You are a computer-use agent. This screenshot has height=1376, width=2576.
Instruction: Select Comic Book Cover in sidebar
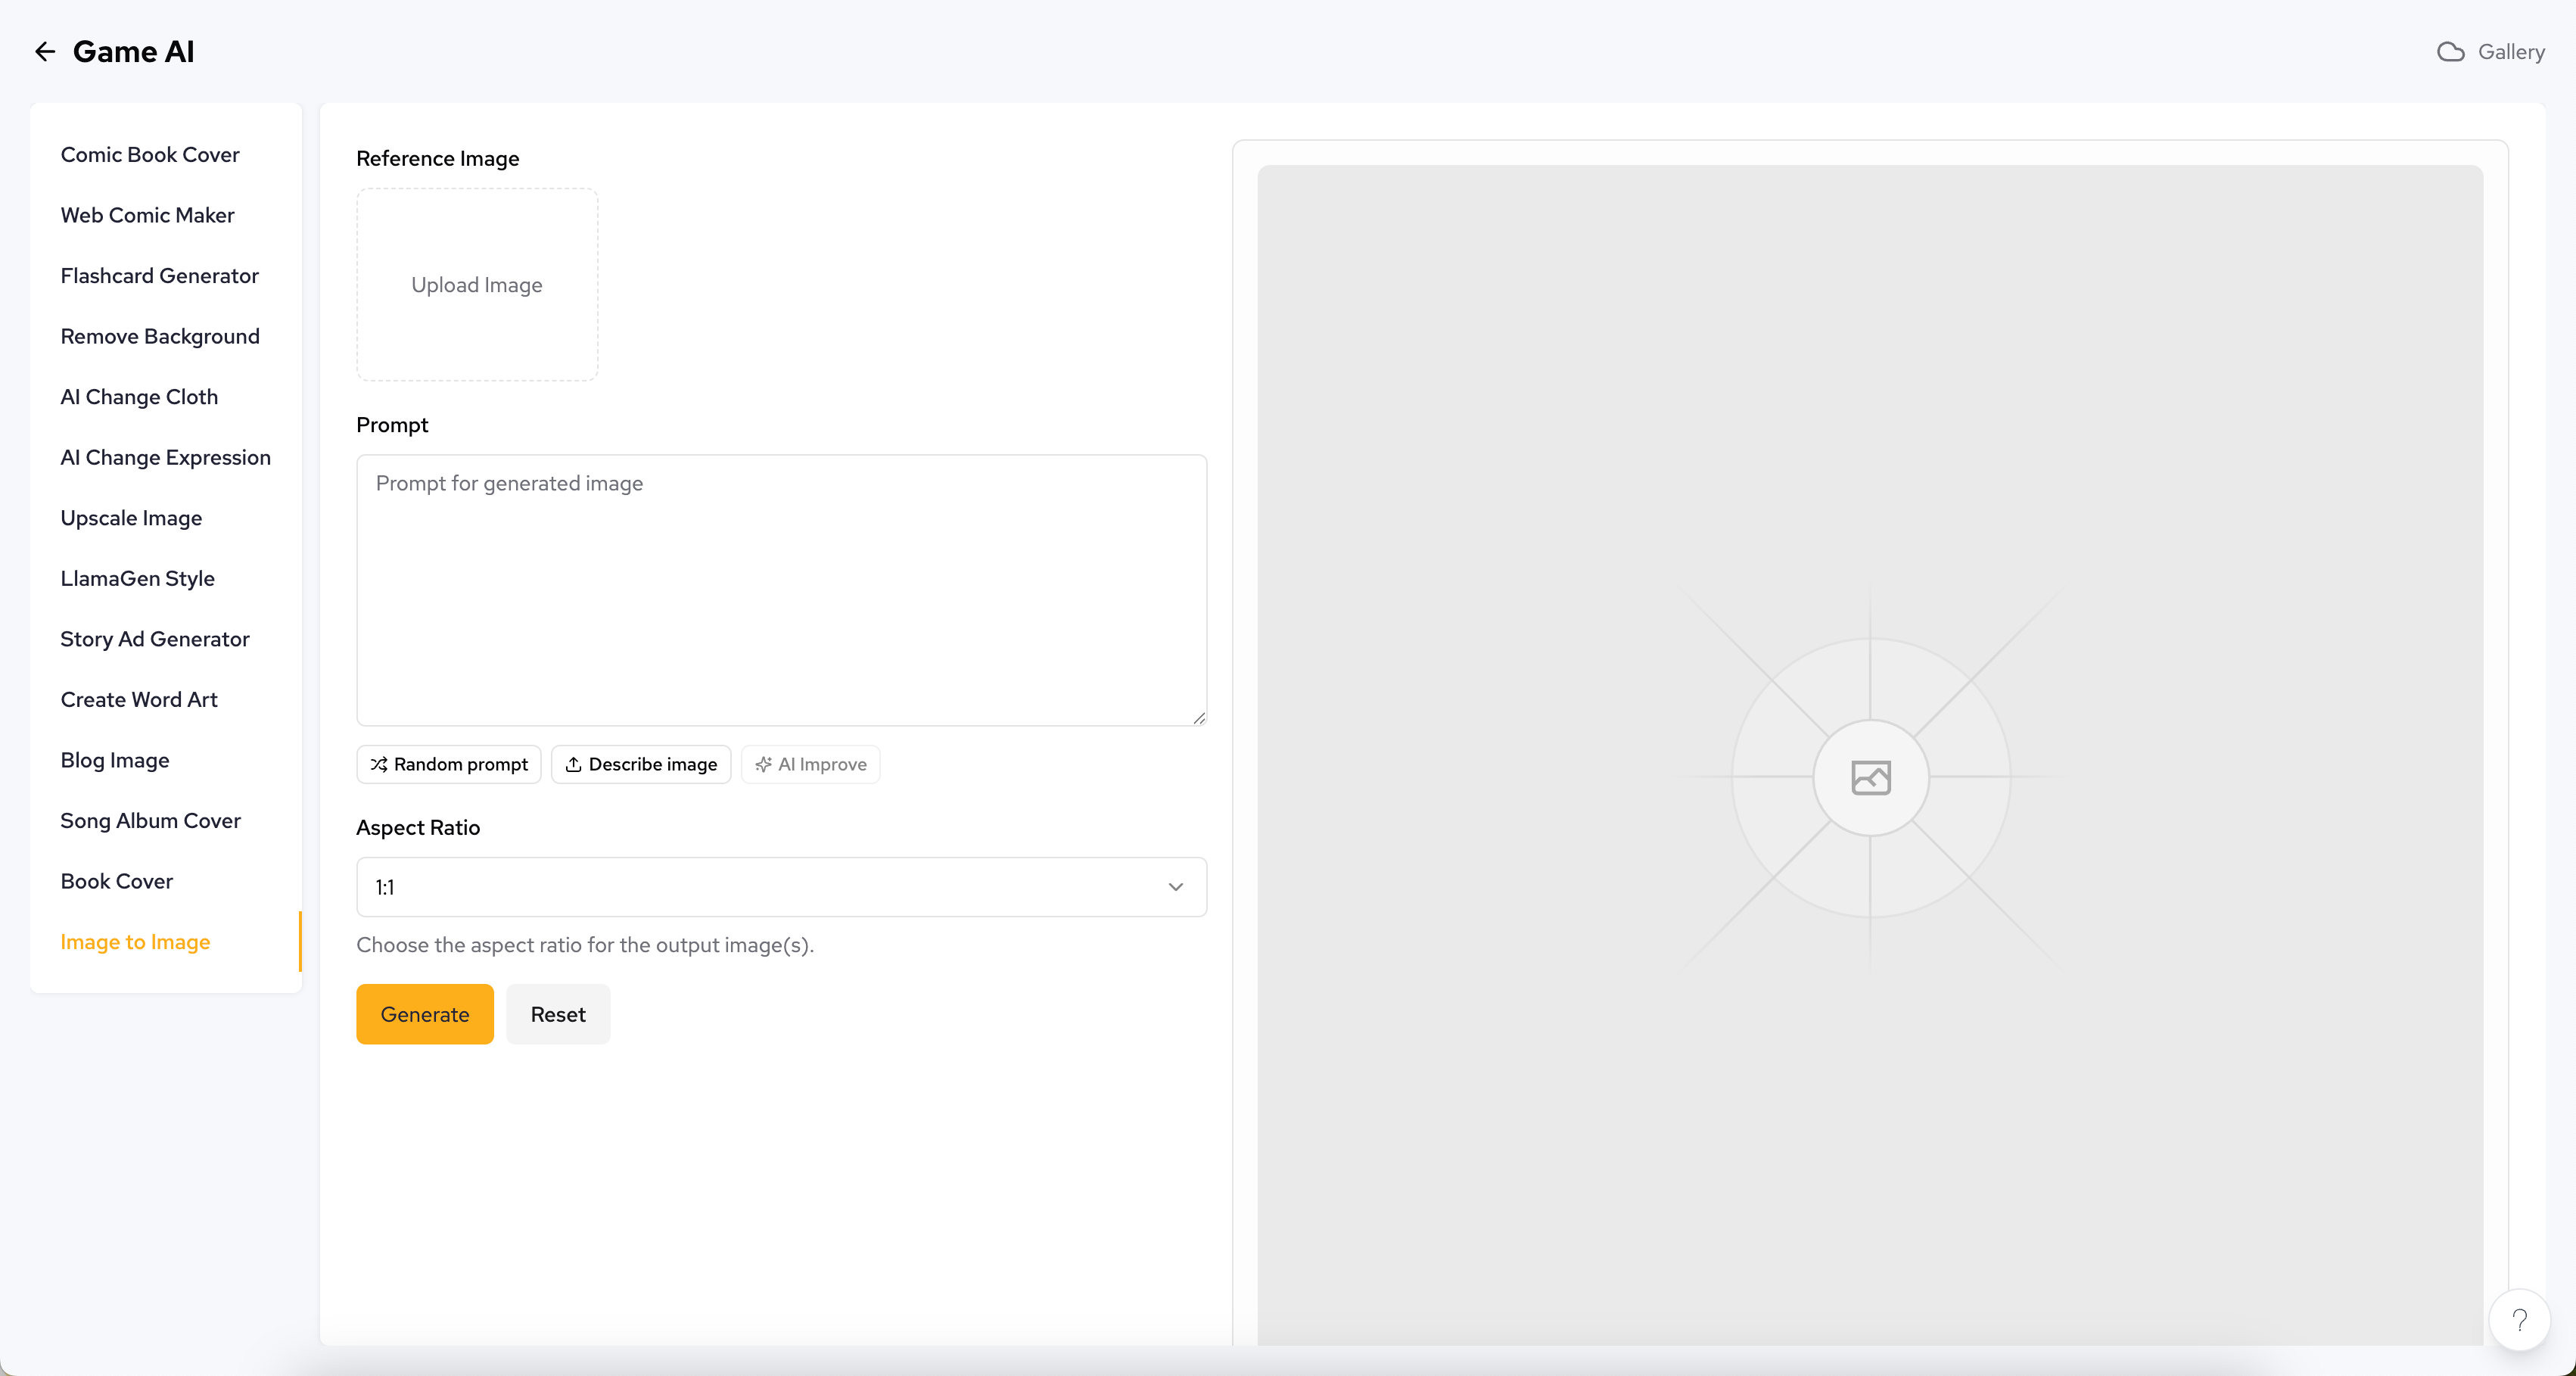click(x=150, y=155)
